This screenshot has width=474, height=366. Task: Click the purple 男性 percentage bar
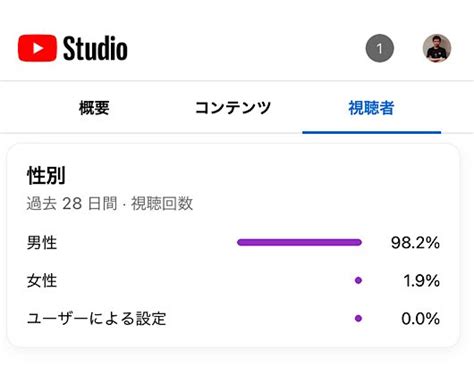[299, 242]
